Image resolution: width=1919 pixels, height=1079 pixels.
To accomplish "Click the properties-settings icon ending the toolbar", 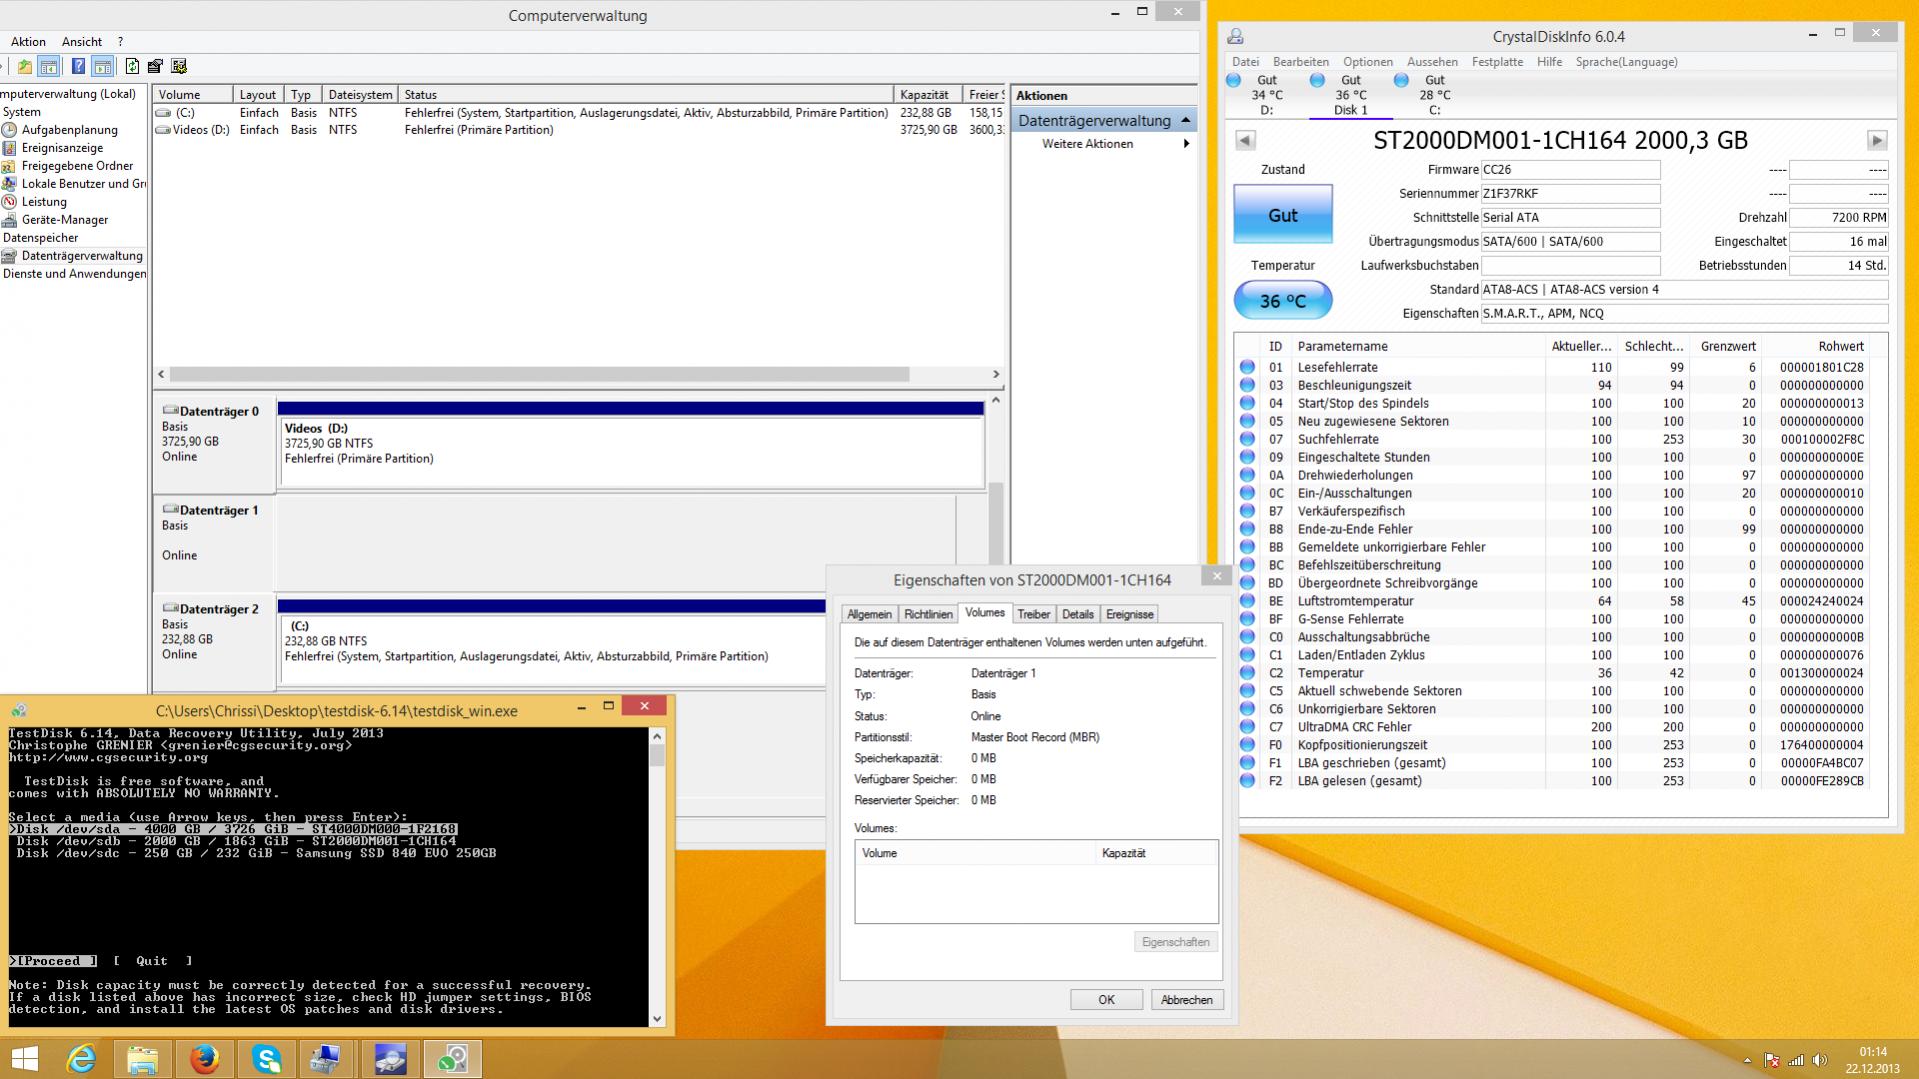I will tap(179, 67).
